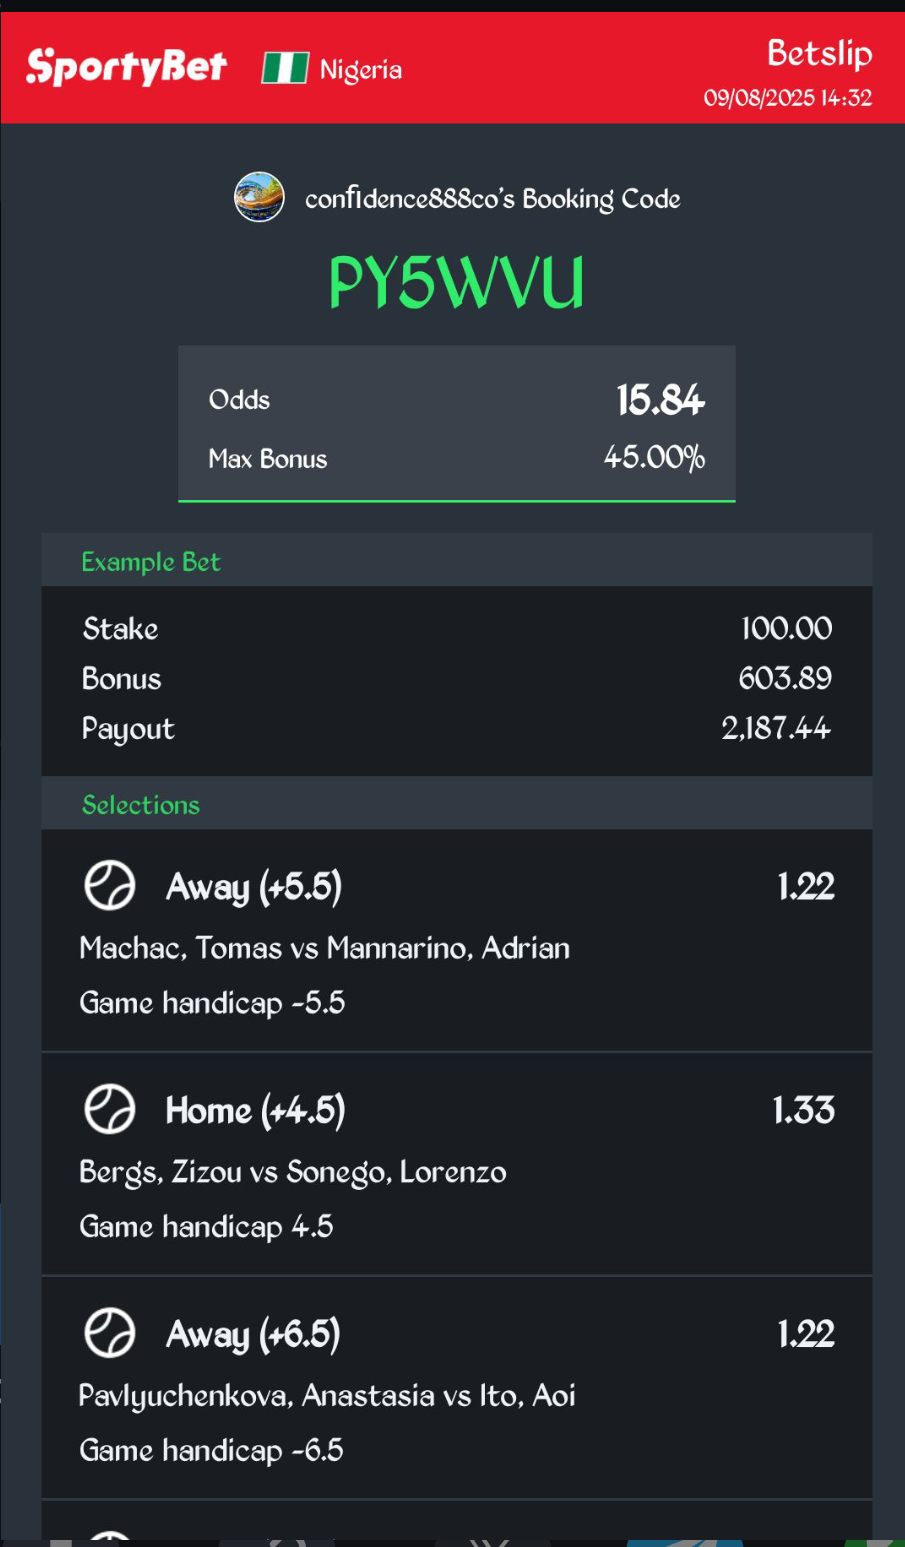Click the tennis ball icon beside Away (+5.5)

(110, 886)
